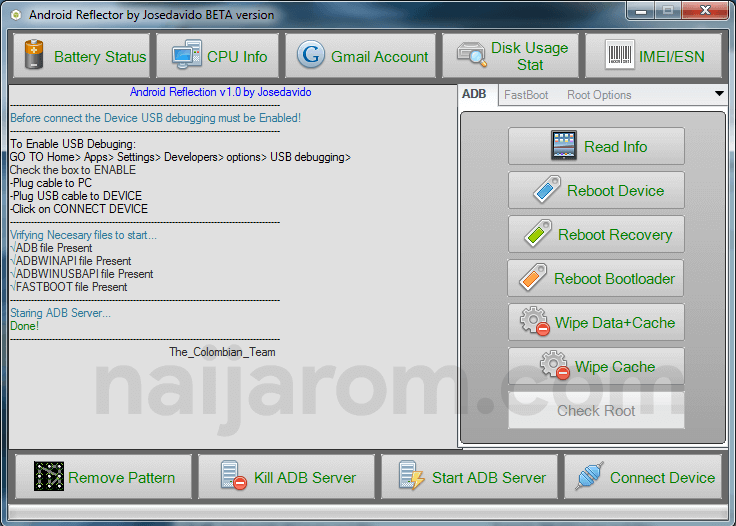This screenshot has height=526, width=736.
Task: Click the 'FASTBOOT file Present' line
Action: coord(69,287)
